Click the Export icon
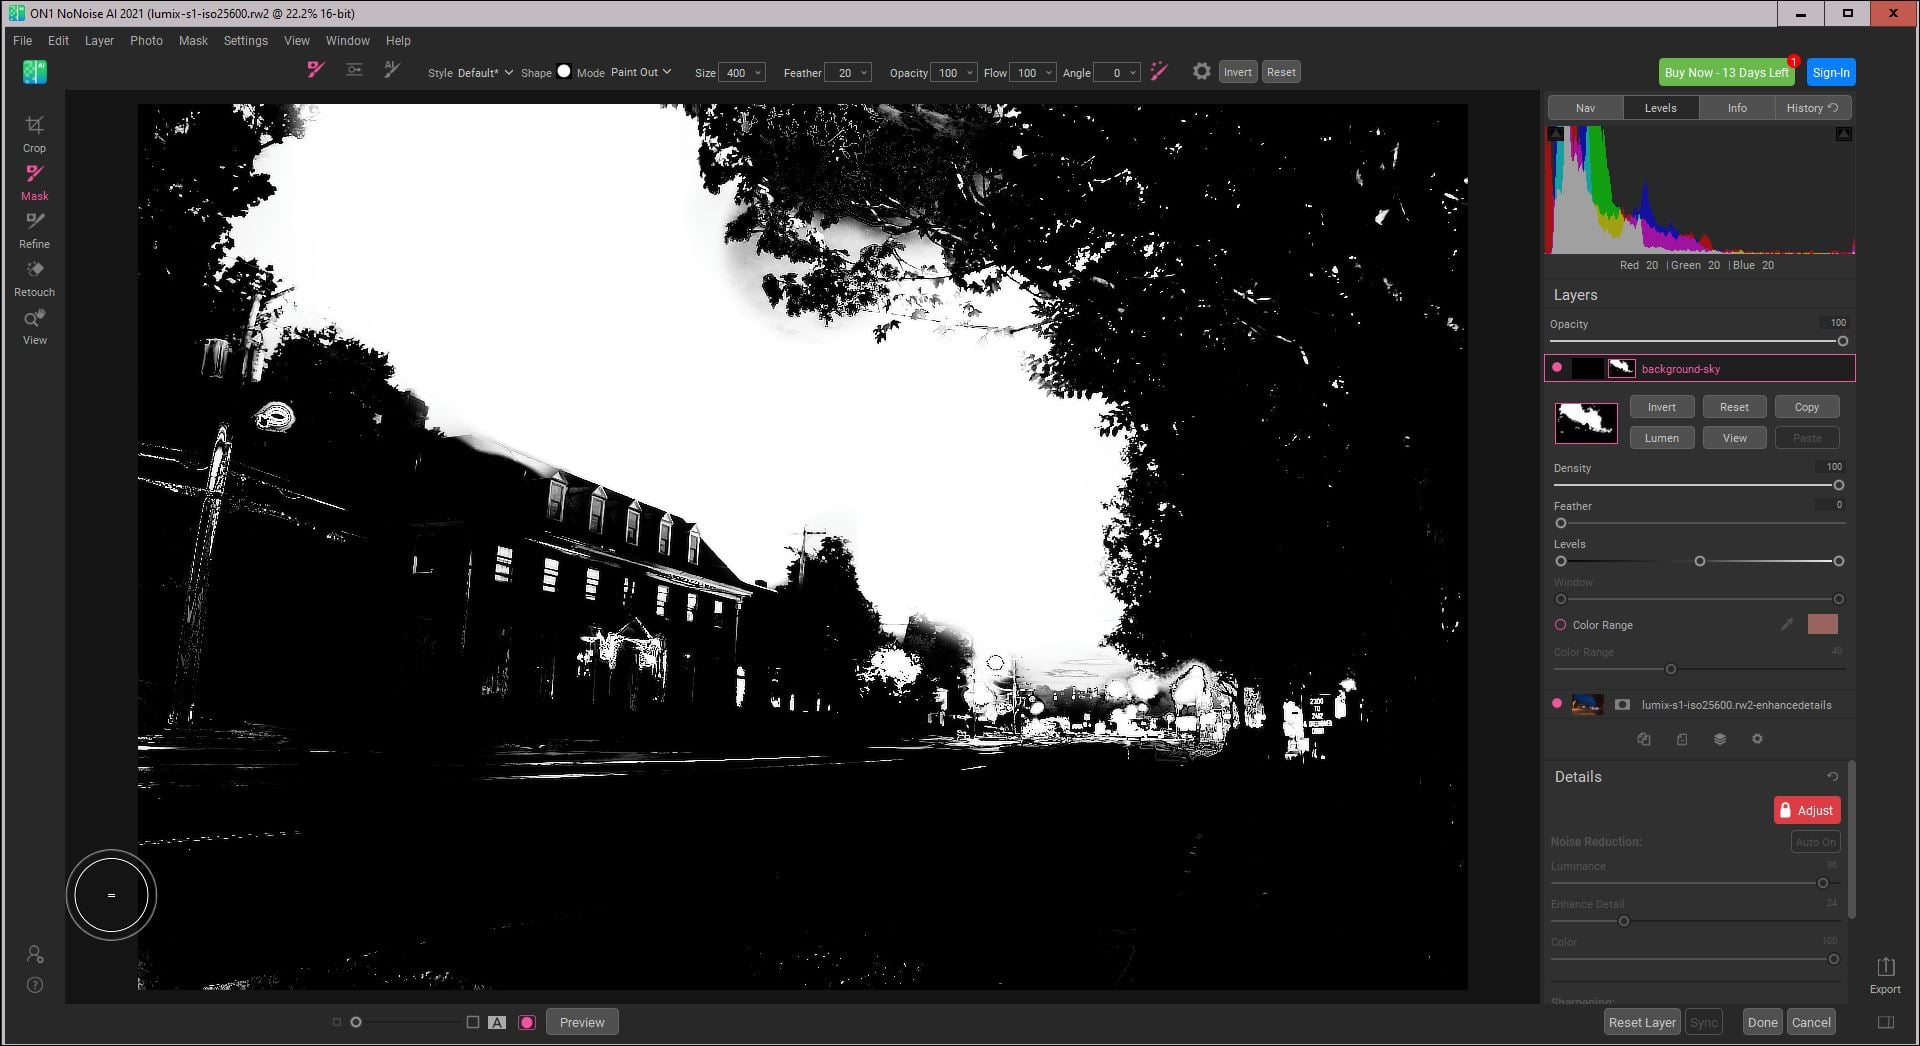 (1885, 974)
